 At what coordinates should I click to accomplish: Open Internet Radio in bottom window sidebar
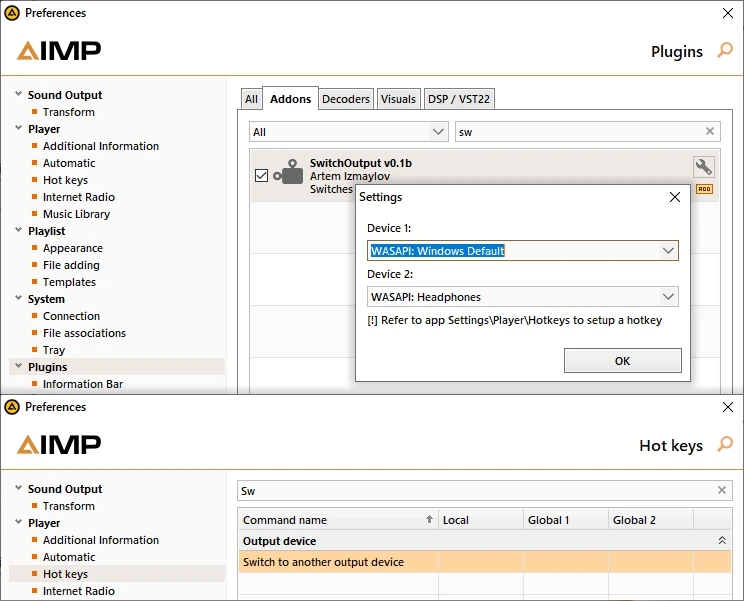point(79,591)
